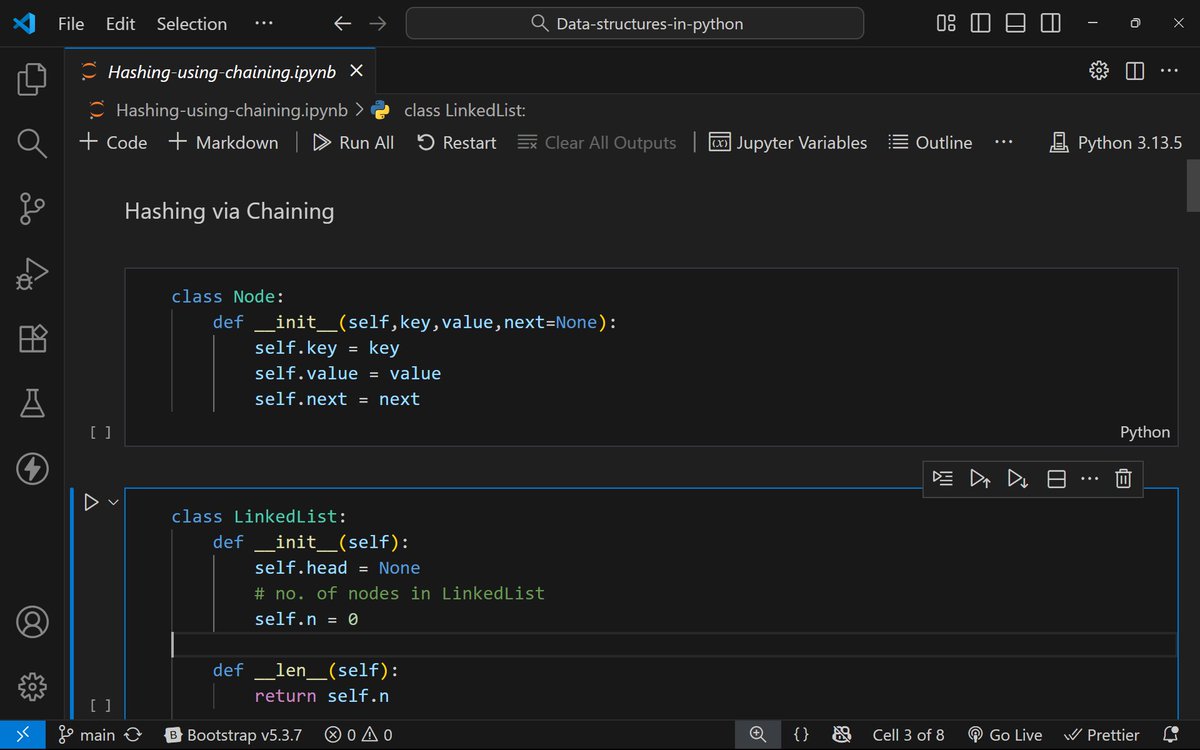This screenshot has width=1200, height=750.
Task: Delete the LinkedList notebook cell
Action: coord(1122,479)
